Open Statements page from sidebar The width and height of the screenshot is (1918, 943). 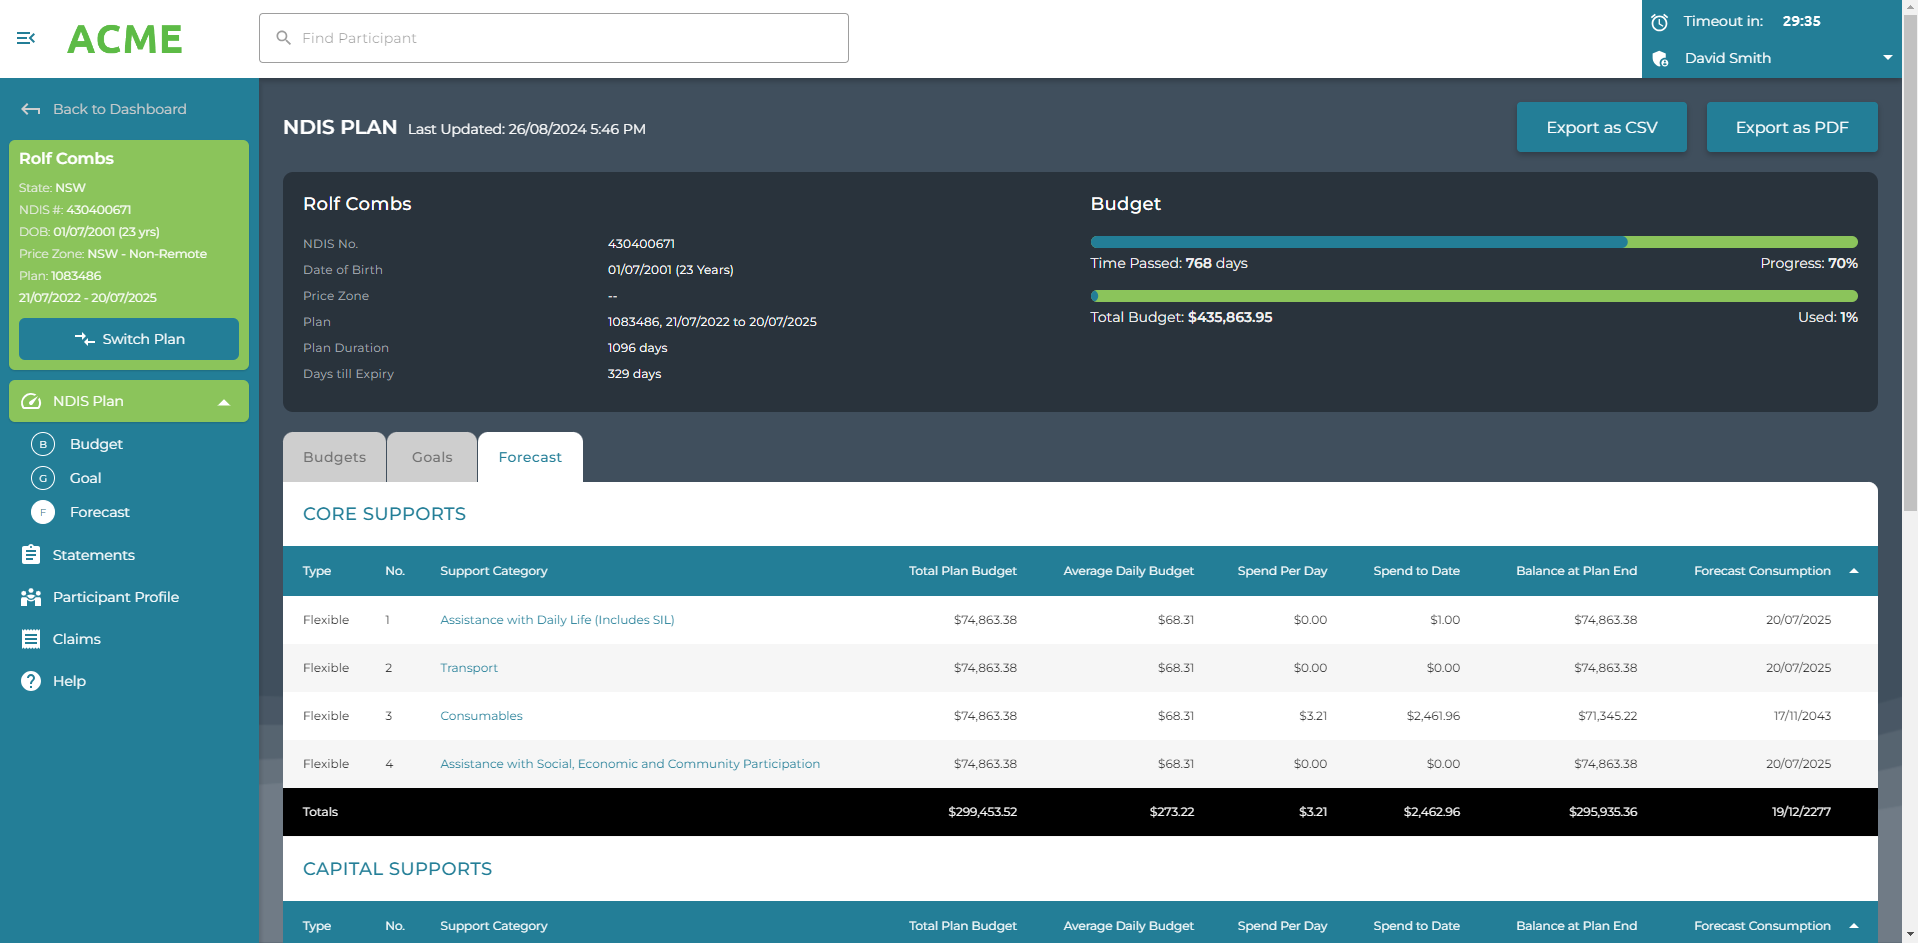click(x=94, y=555)
